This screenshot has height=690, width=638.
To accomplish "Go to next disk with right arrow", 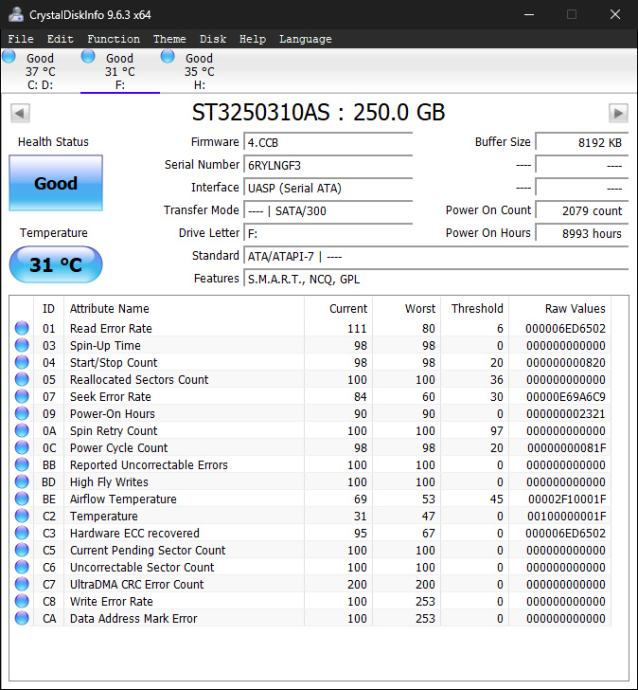I will coord(618,114).
